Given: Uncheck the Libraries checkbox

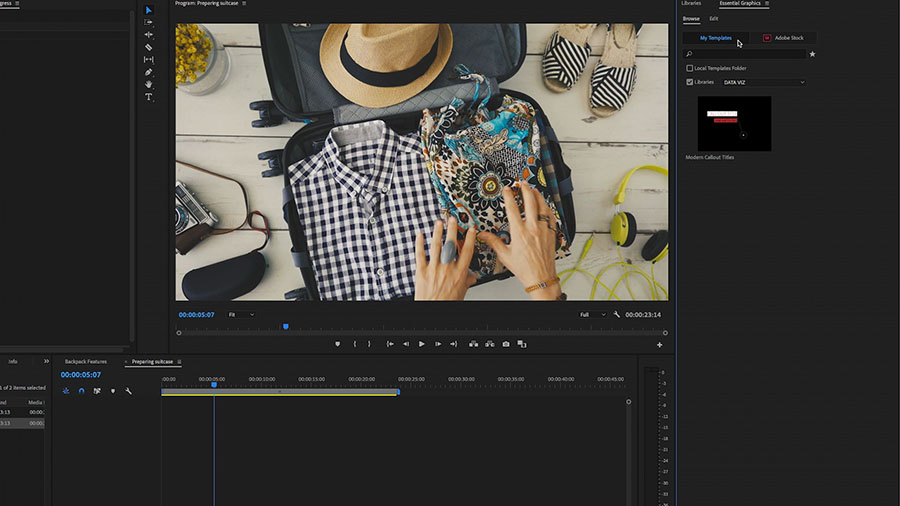Looking at the screenshot, I should click(x=689, y=82).
